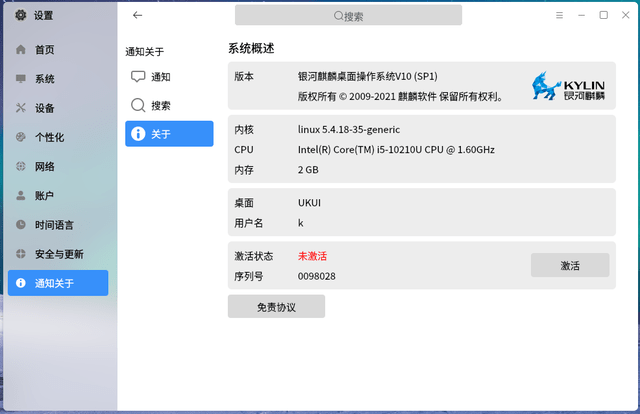Click the info icon in 关于 tab
Image resolution: width=640 pixels, height=414 pixels.
[x=138, y=134]
